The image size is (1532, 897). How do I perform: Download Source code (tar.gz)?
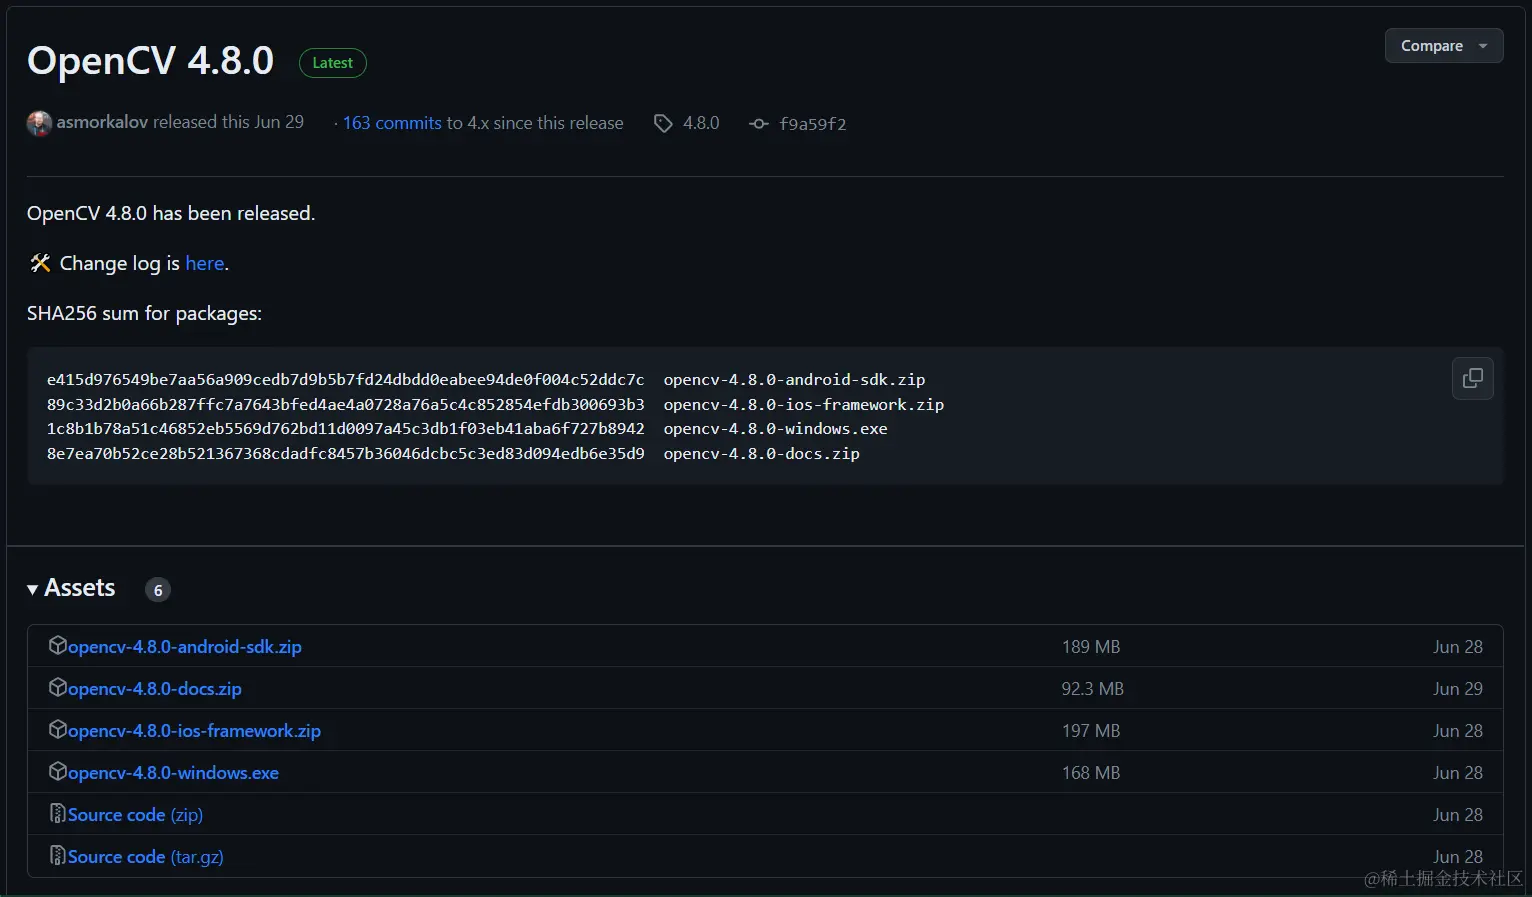point(146,857)
